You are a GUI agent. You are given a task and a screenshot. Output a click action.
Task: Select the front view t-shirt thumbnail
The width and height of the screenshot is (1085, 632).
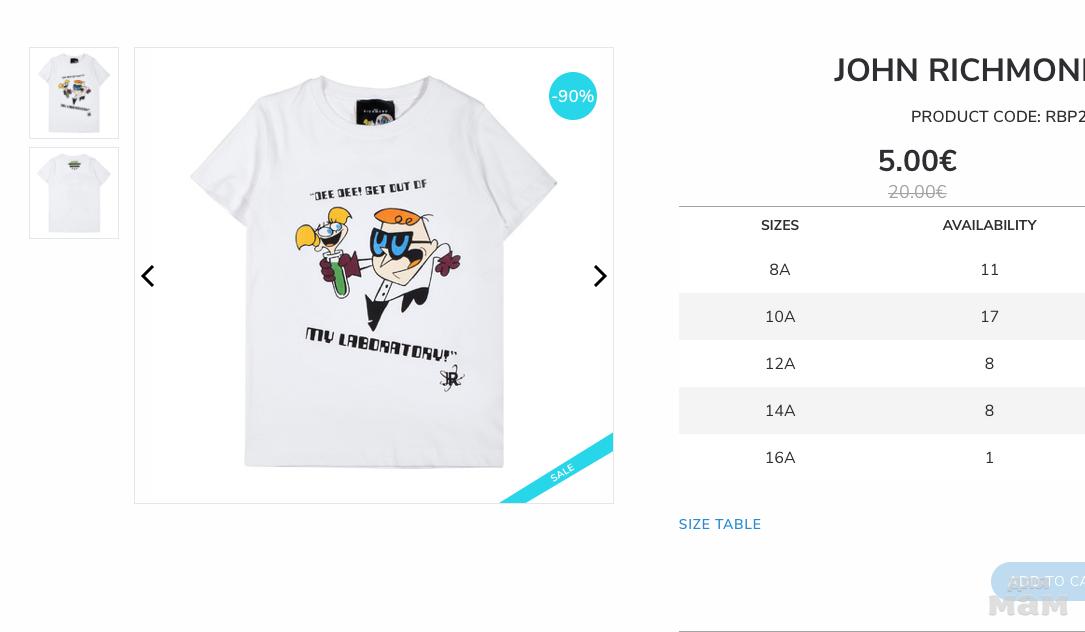(74, 93)
